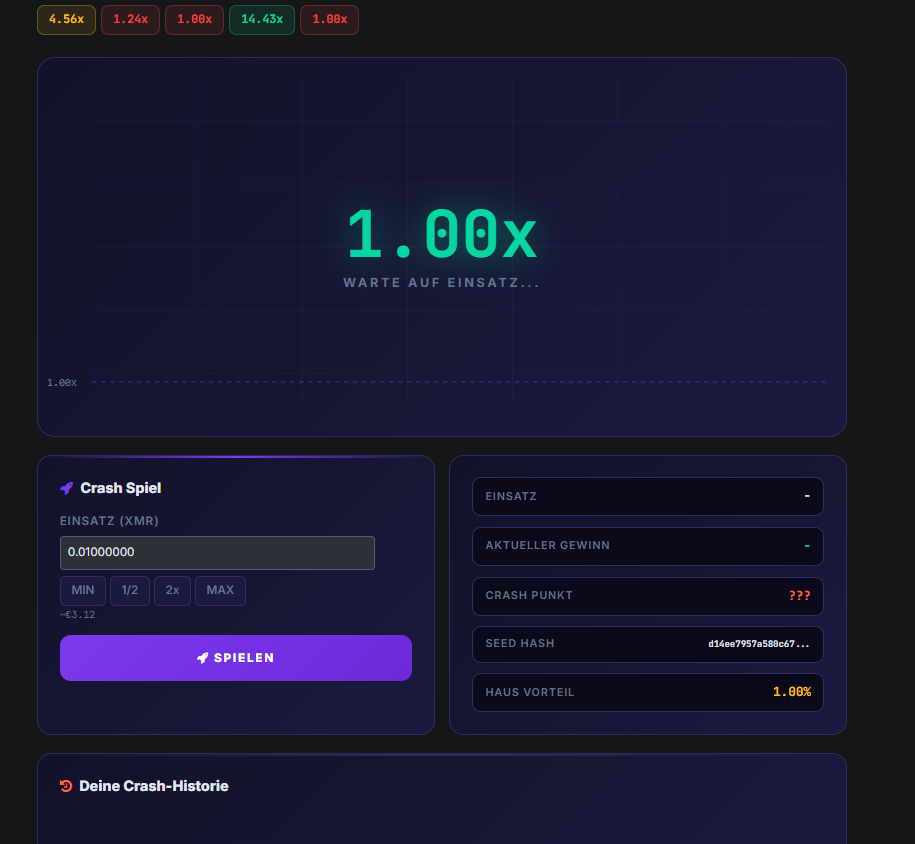Start the game with the SPIELEN button
915x844 pixels.
236,658
